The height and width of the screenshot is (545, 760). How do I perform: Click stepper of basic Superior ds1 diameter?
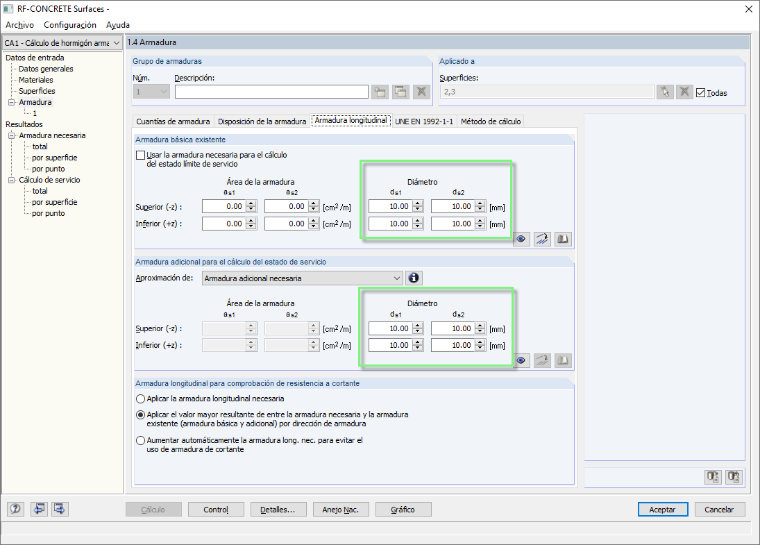tap(418, 206)
